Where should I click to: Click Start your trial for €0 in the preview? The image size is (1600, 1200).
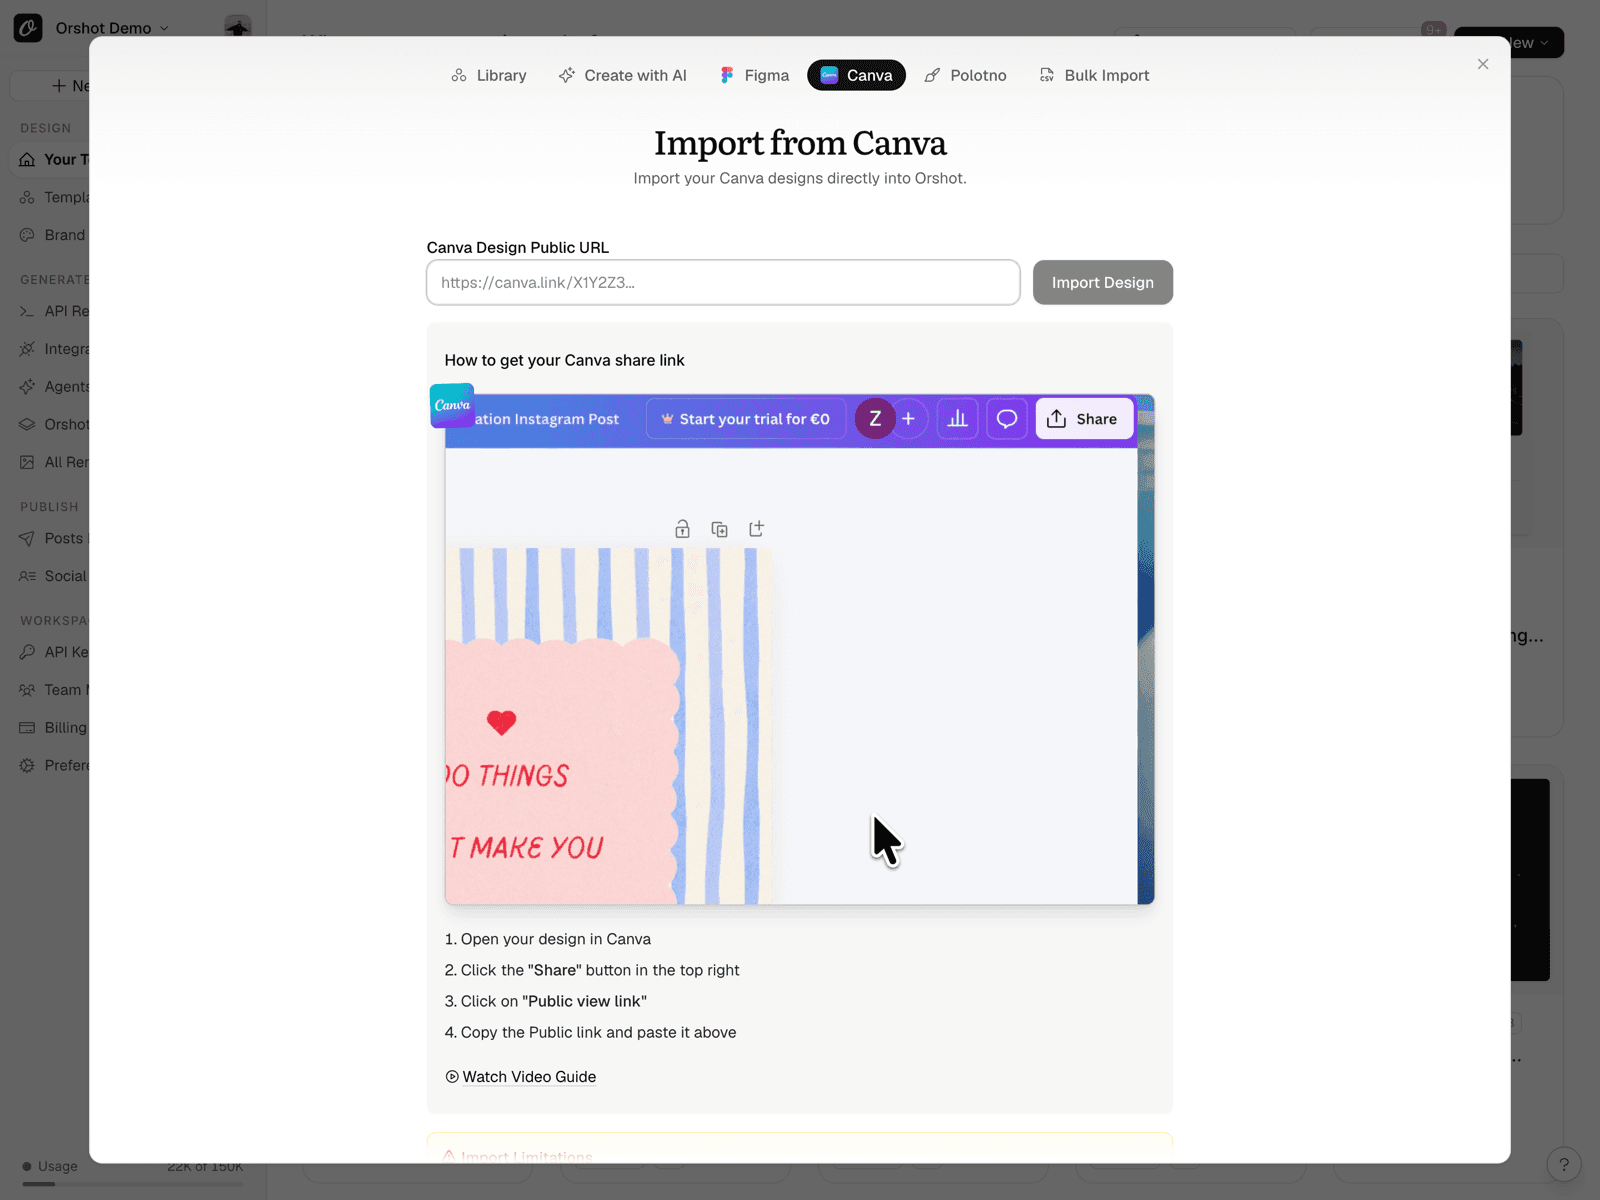click(746, 419)
